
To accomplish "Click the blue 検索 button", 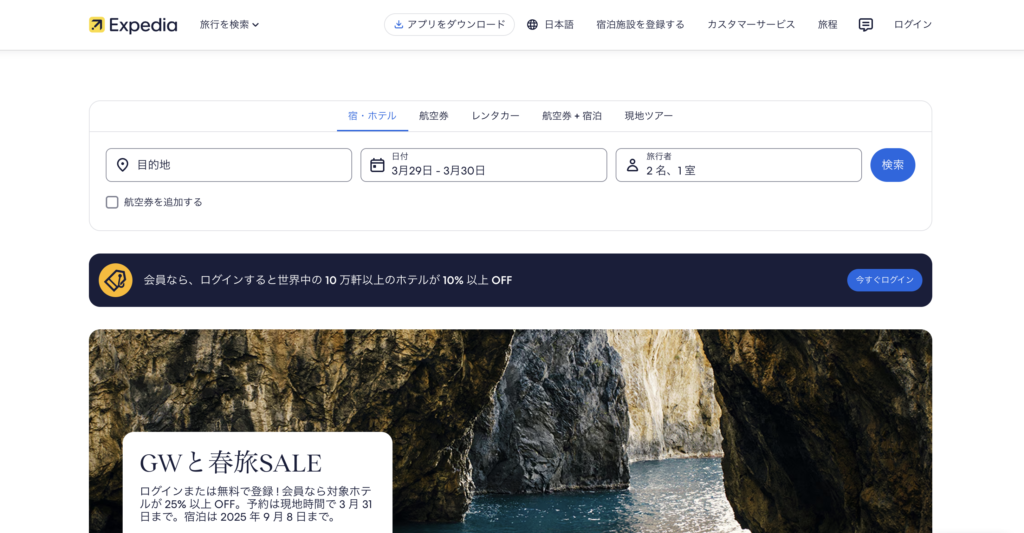I will pyautogui.click(x=893, y=165).
